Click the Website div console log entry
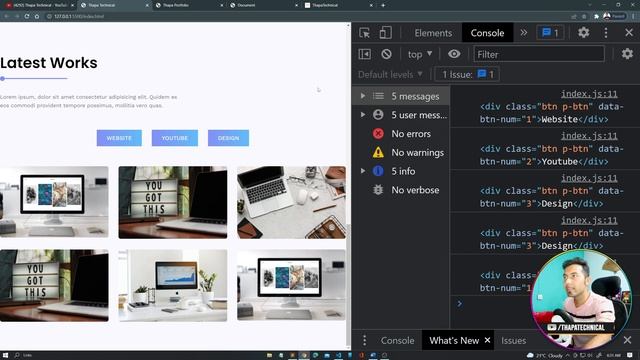Image resolution: width=640 pixels, height=360 pixels. 551,113
